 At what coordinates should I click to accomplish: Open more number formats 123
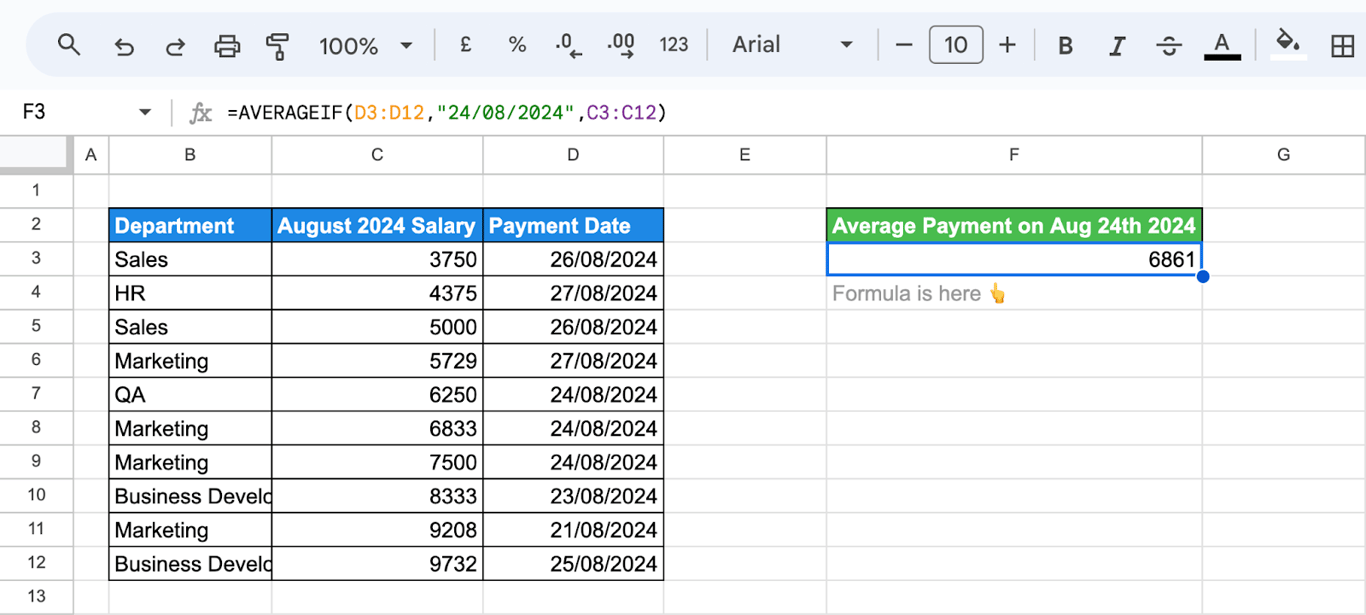click(674, 45)
